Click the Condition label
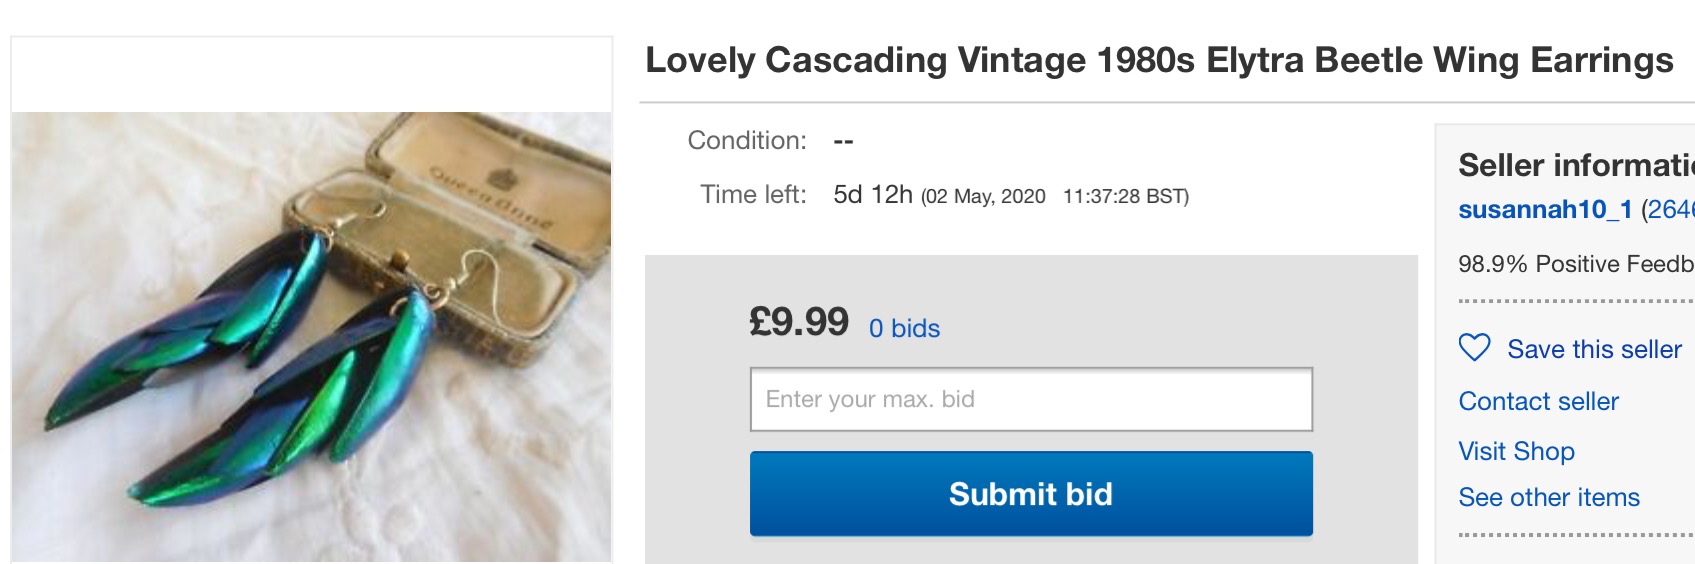The width and height of the screenshot is (1695, 564). [x=746, y=140]
